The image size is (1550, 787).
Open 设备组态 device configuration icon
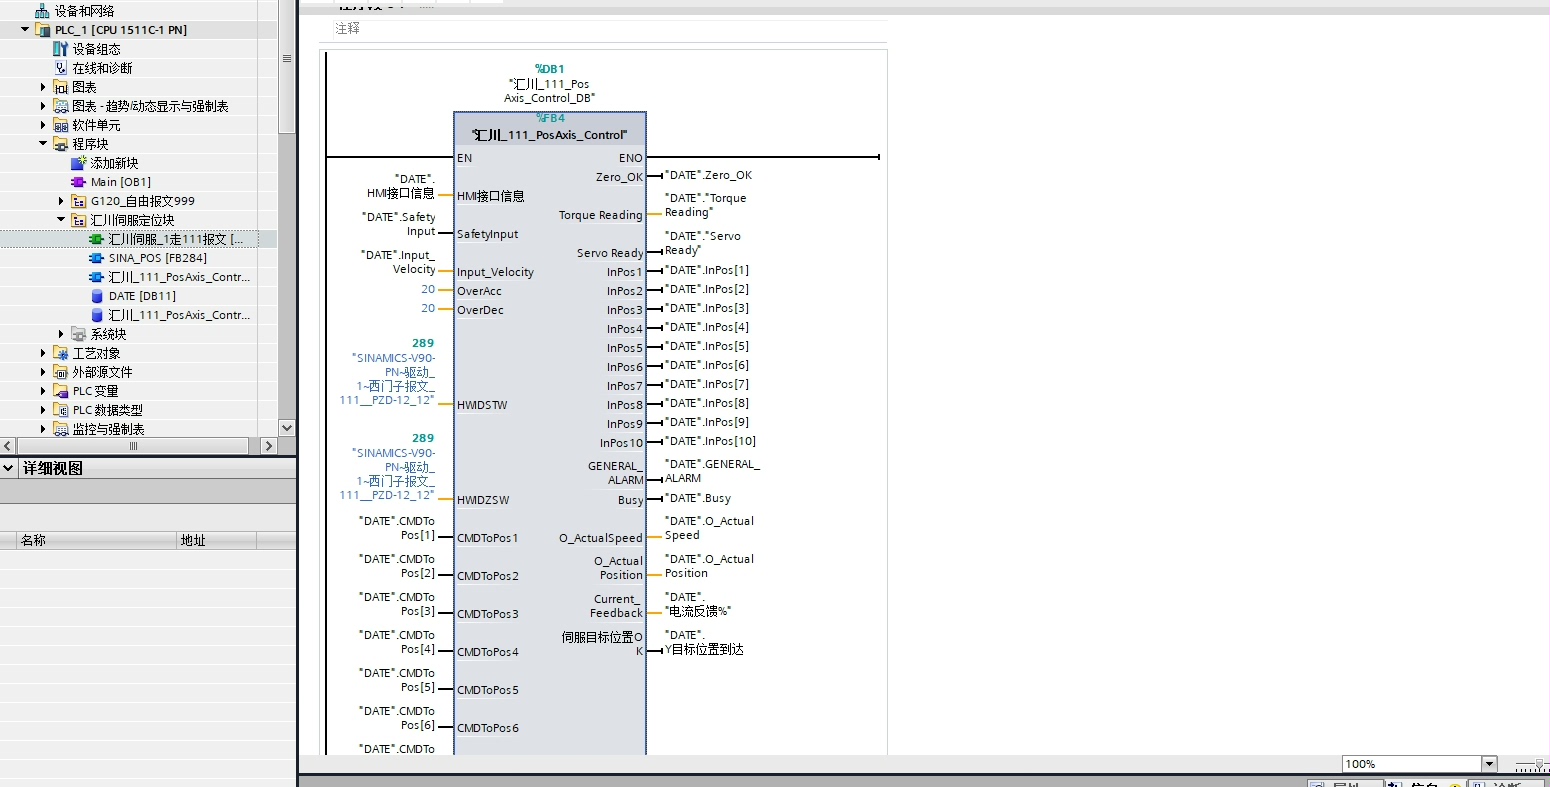[x=60, y=49]
